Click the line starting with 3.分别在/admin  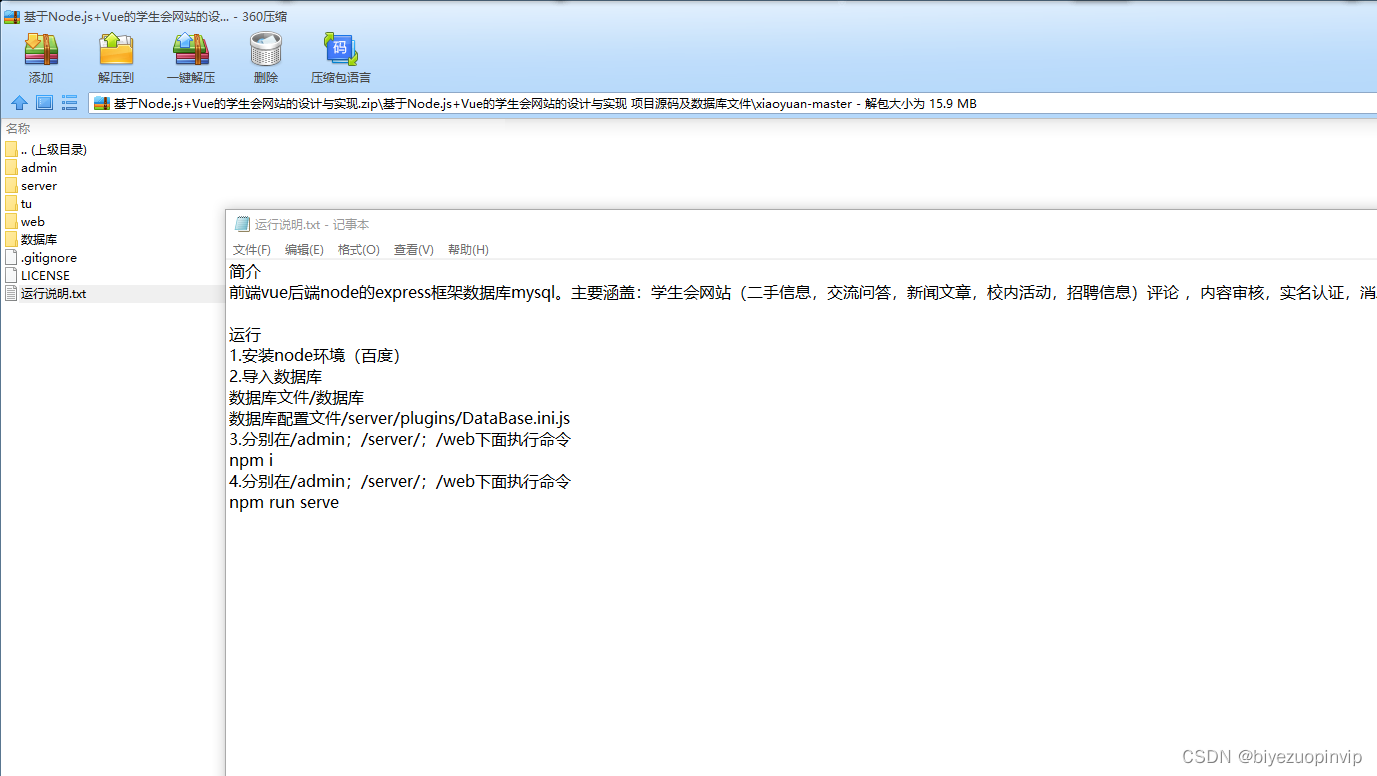point(400,439)
